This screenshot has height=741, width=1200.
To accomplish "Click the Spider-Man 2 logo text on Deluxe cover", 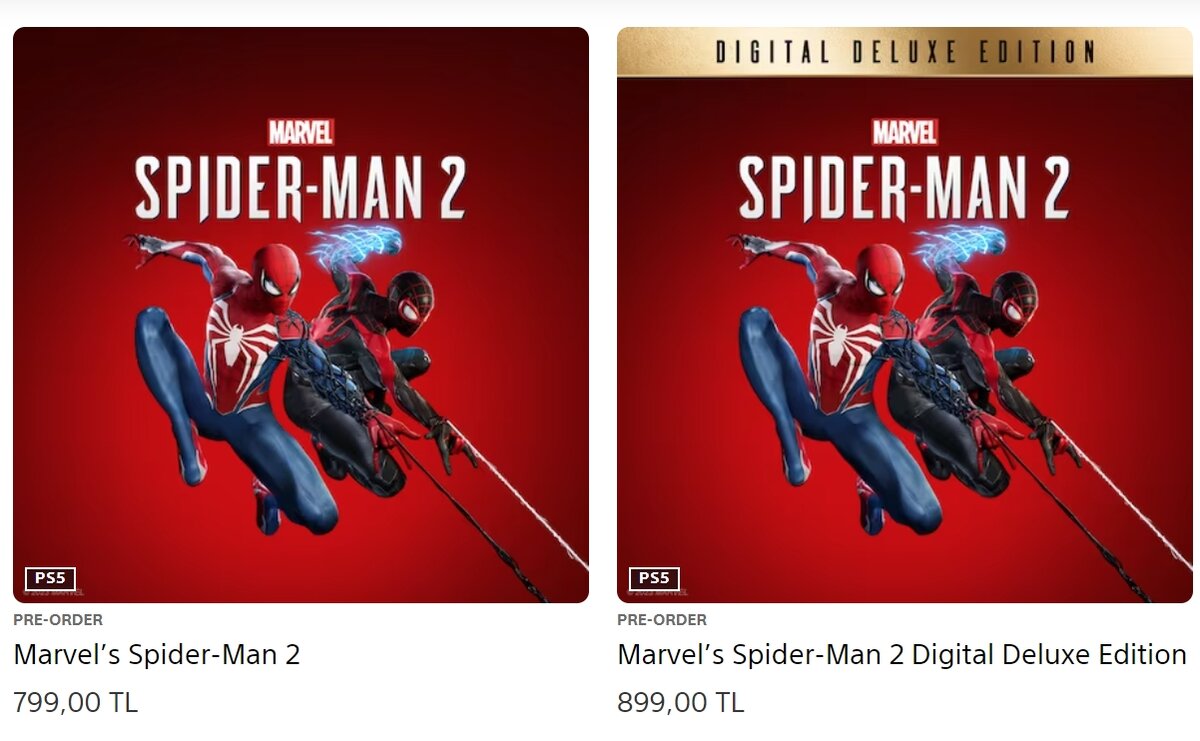I will pos(904,187).
